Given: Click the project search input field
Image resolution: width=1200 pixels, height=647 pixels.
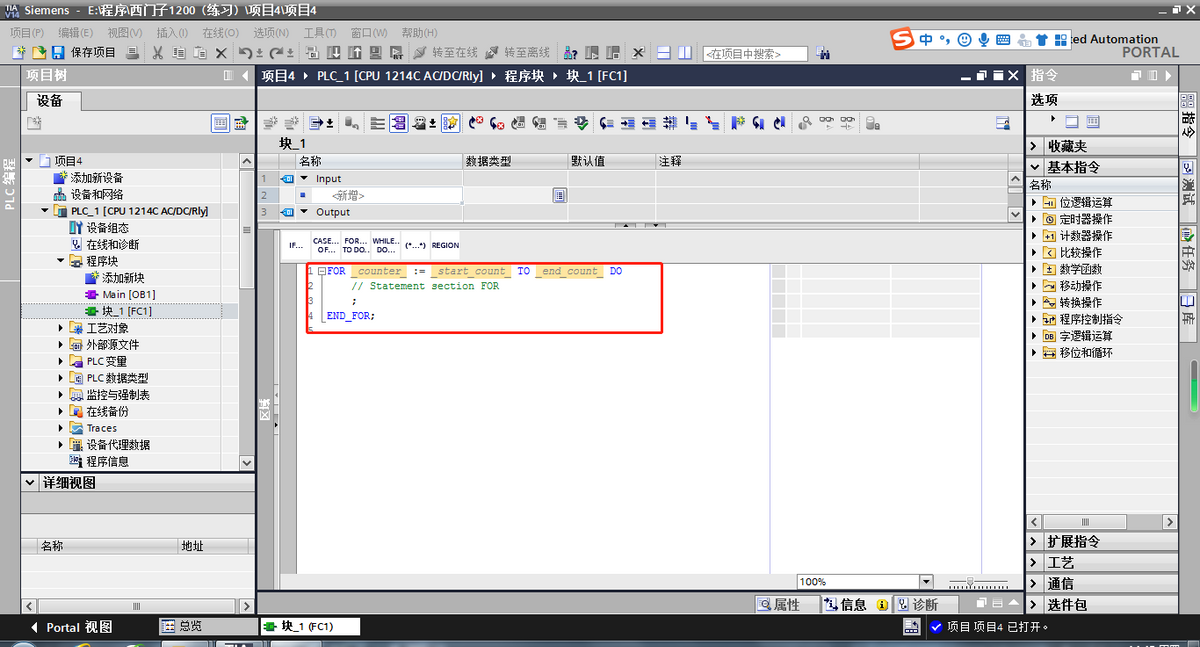Looking at the screenshot, I should pyautogui.click(x=755, y=53).
